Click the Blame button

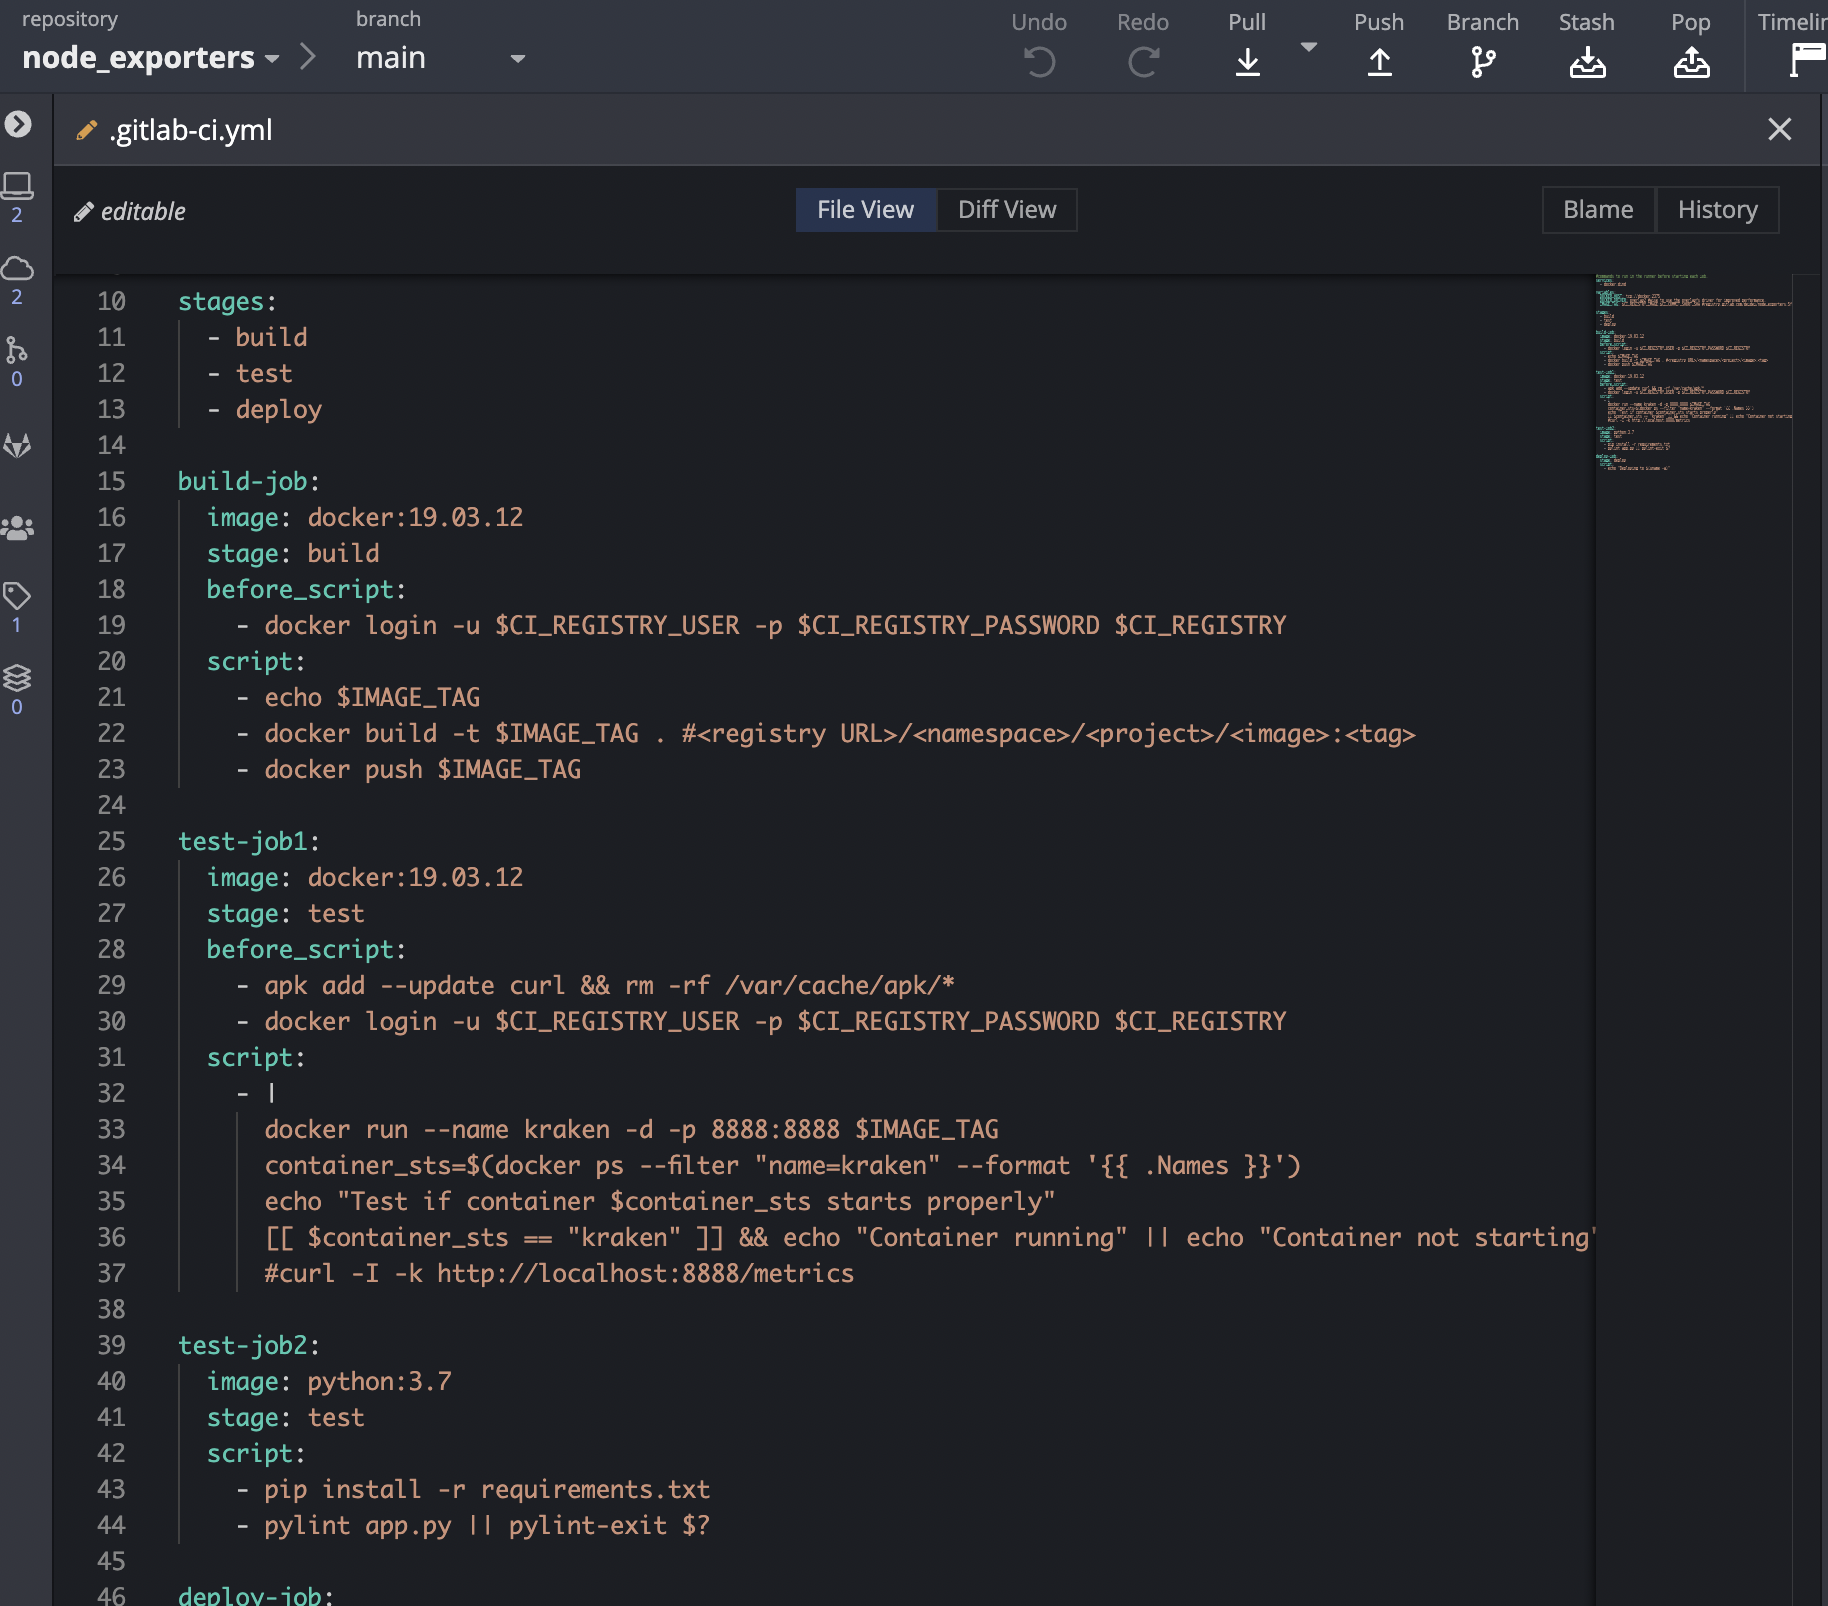(1598, 210)
